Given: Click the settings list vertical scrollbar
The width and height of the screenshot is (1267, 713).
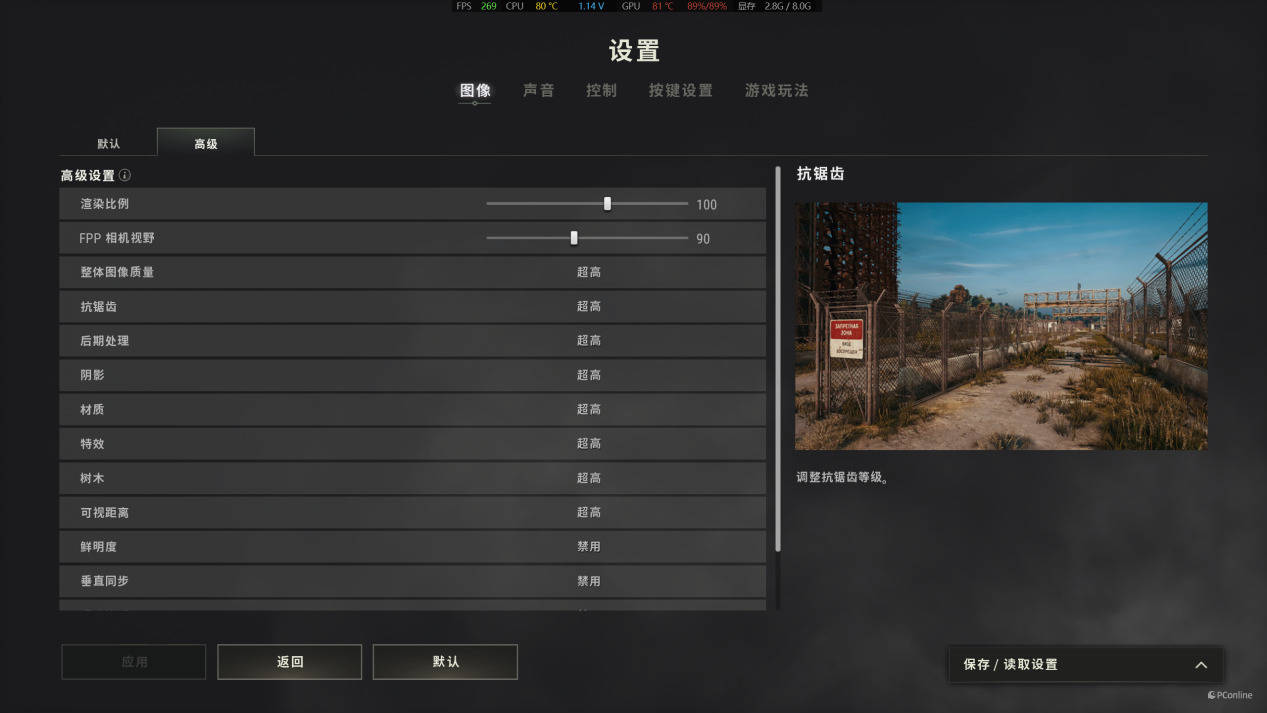Looking at the screenshot, I should pos(778,360).
